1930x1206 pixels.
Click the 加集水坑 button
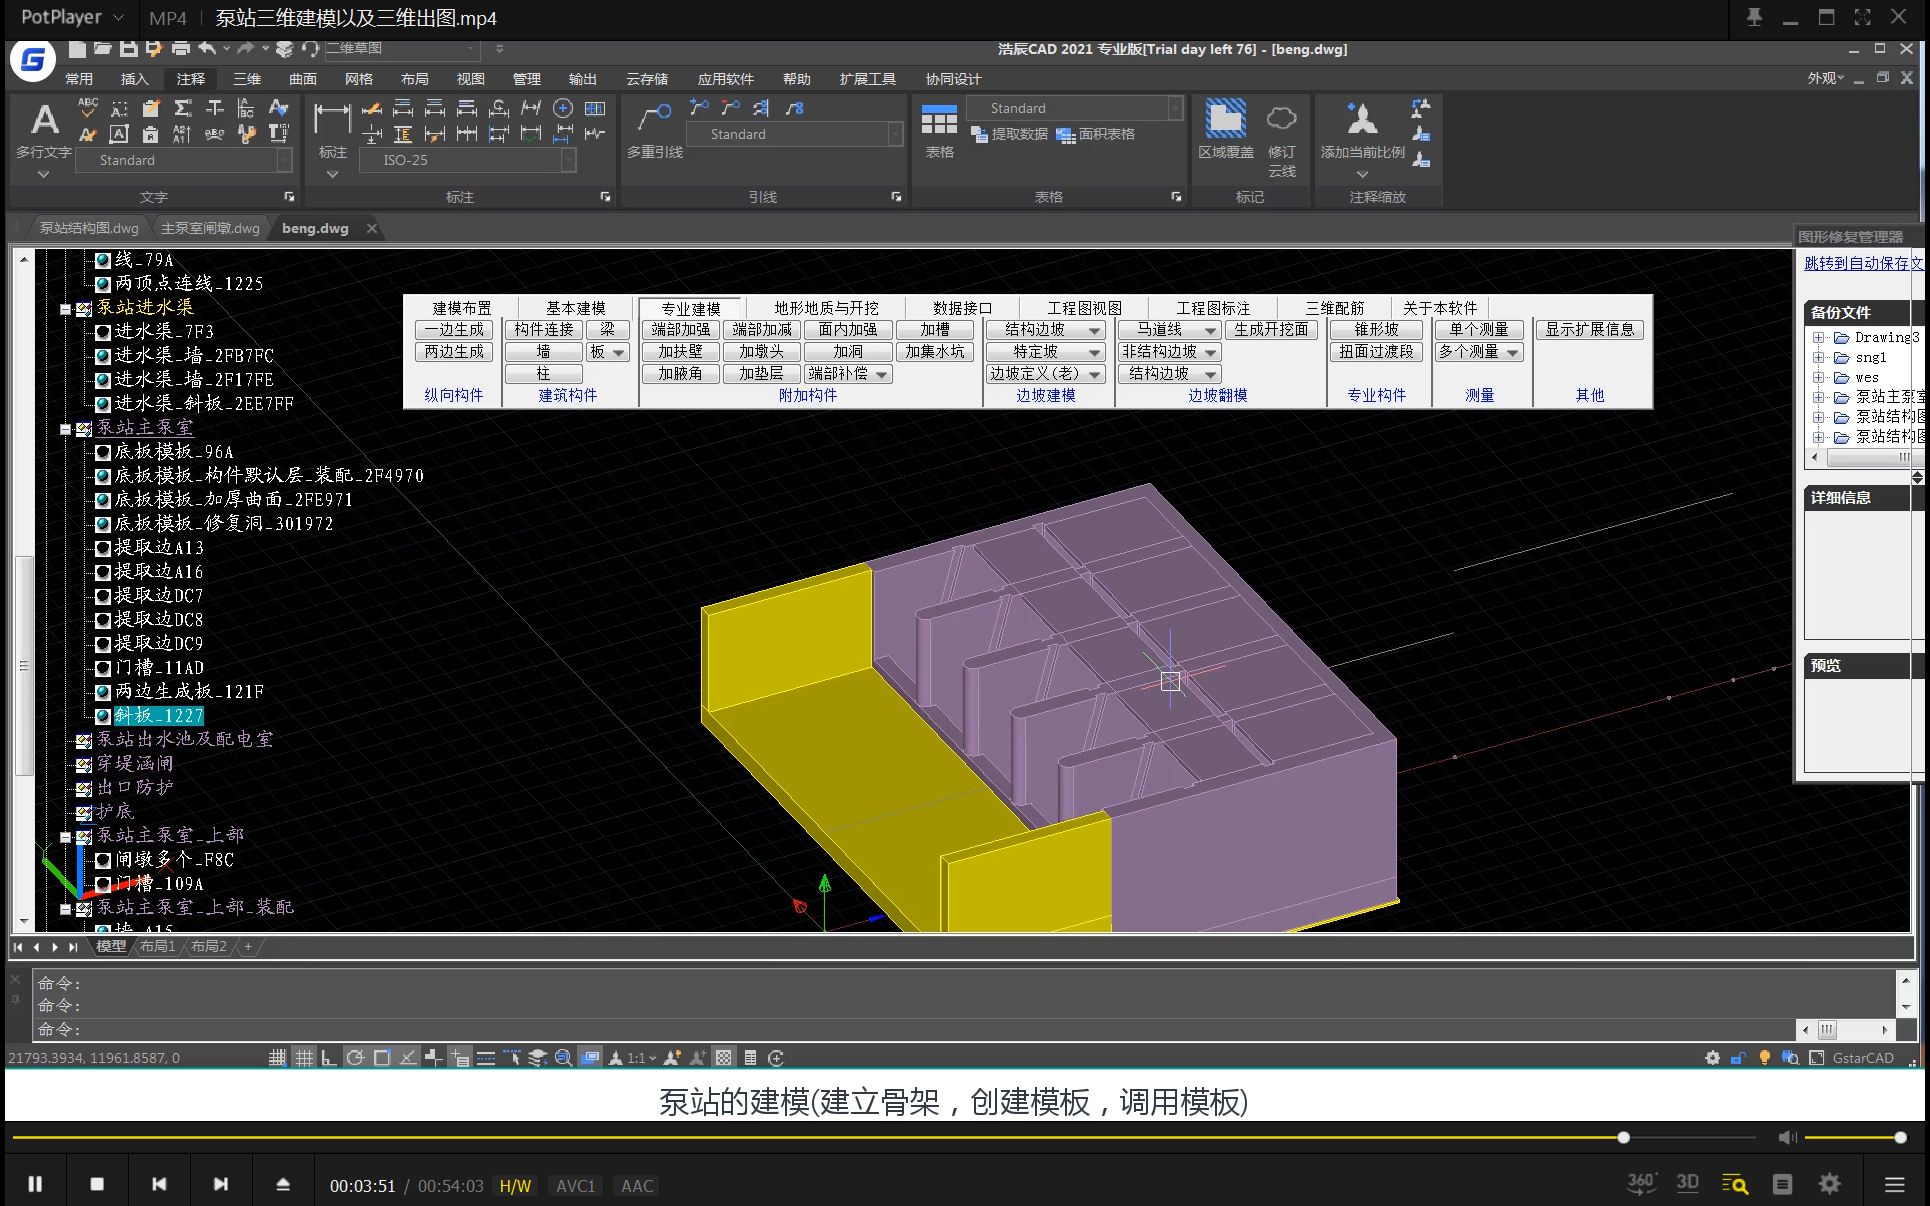coord(935,352)
